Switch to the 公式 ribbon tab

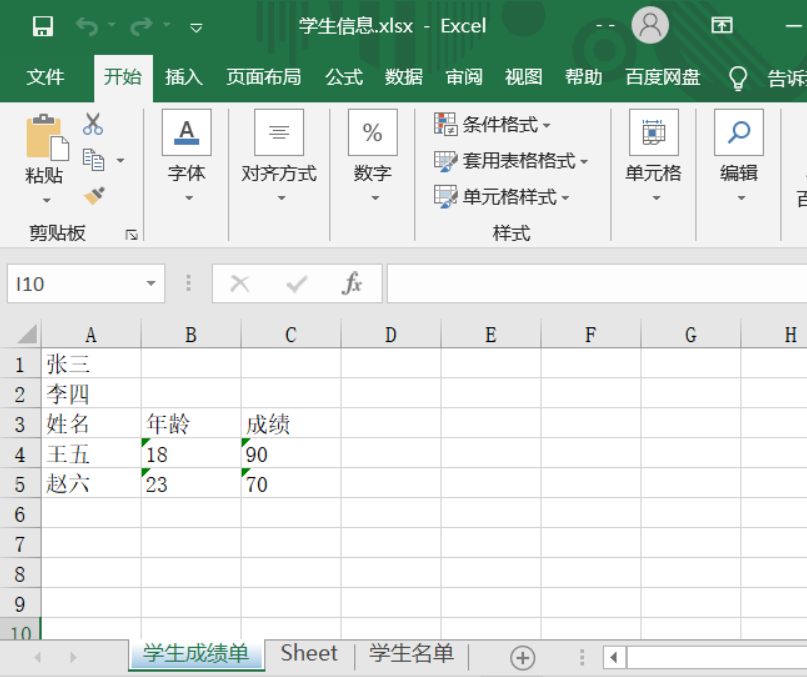pos(343,77)
